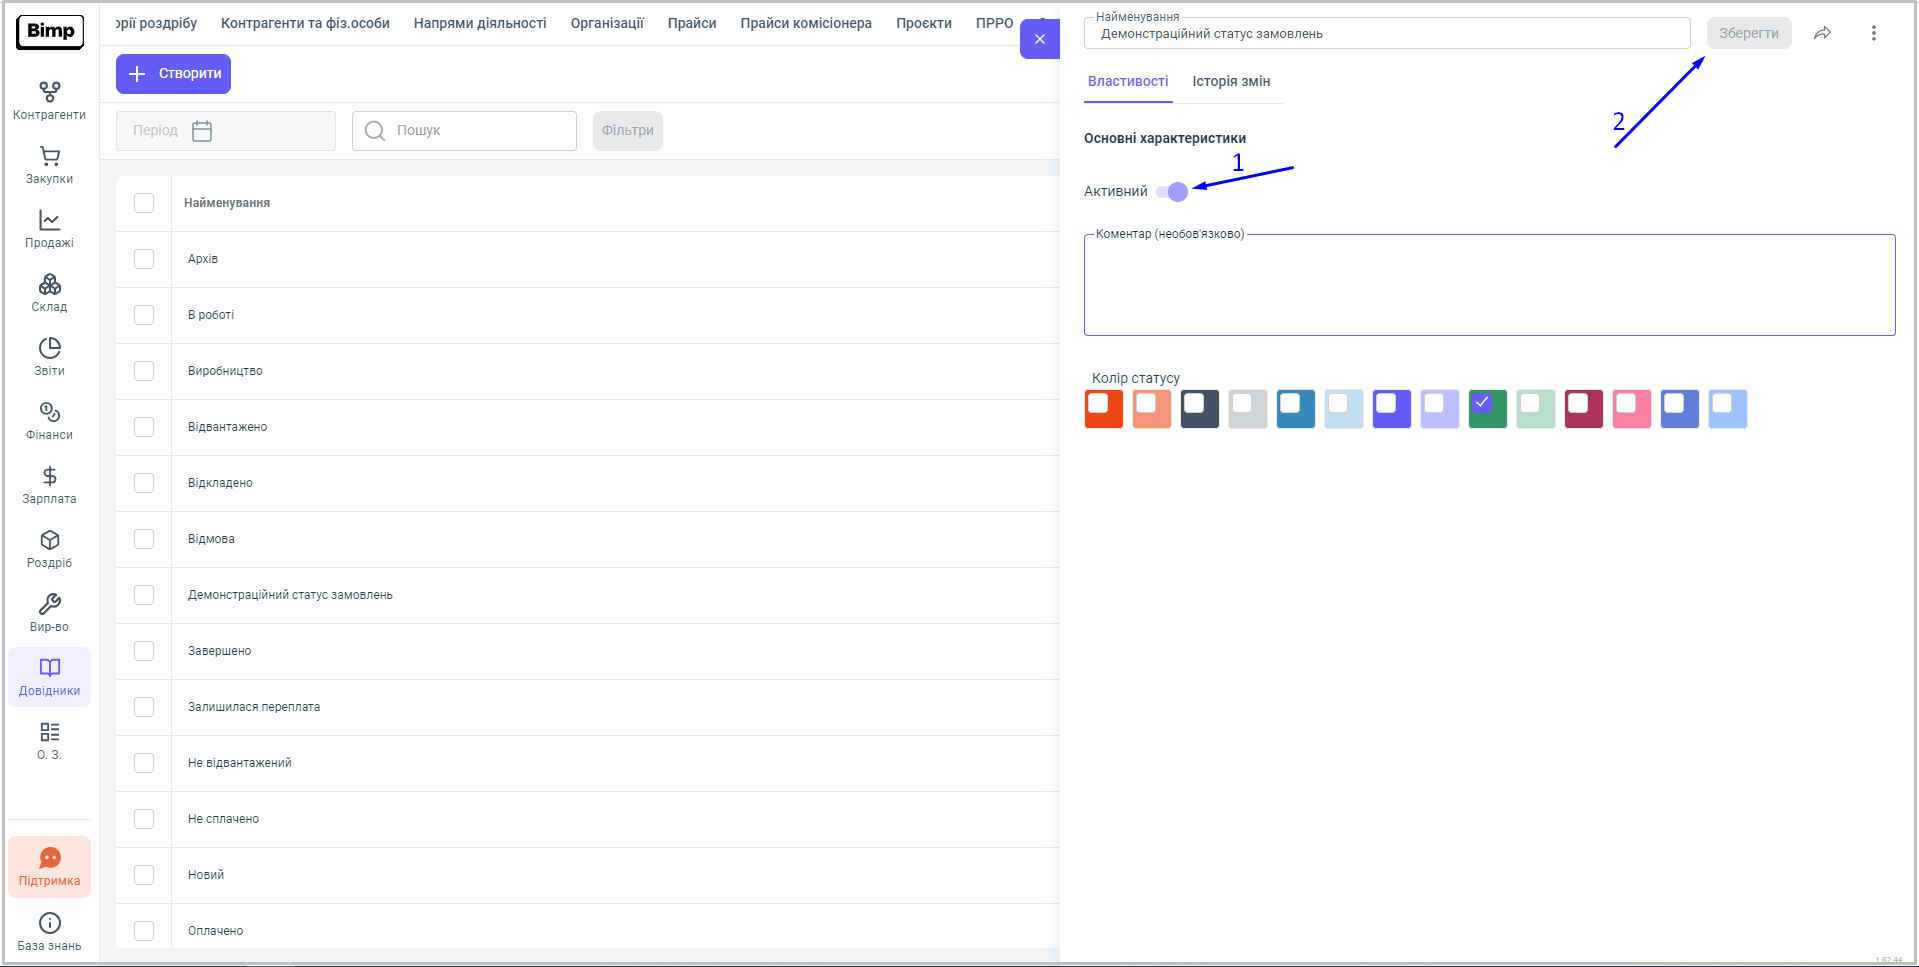Open the Період date picker calendar
Image resolution: width=1919 pixels, height=967 pixels.
202,131
